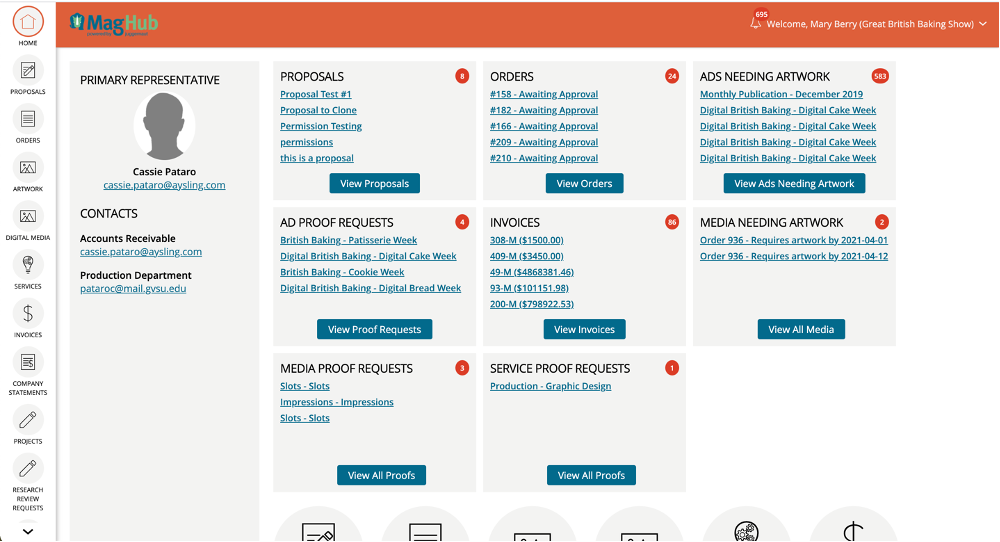Click the View Invoices button
Image resolution: width=1000 pixels, height=542 pixels.
(x=584, y=329)
